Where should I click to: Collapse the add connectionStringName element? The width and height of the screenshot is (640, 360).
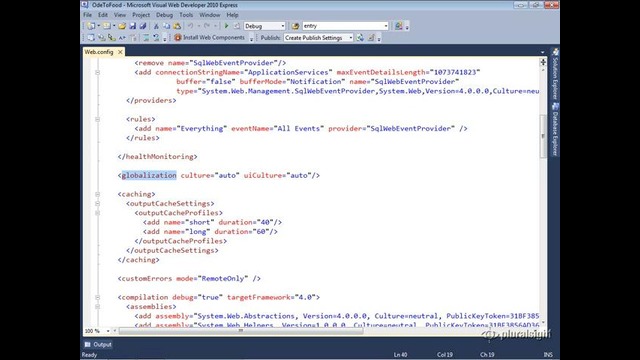(97, 72)
